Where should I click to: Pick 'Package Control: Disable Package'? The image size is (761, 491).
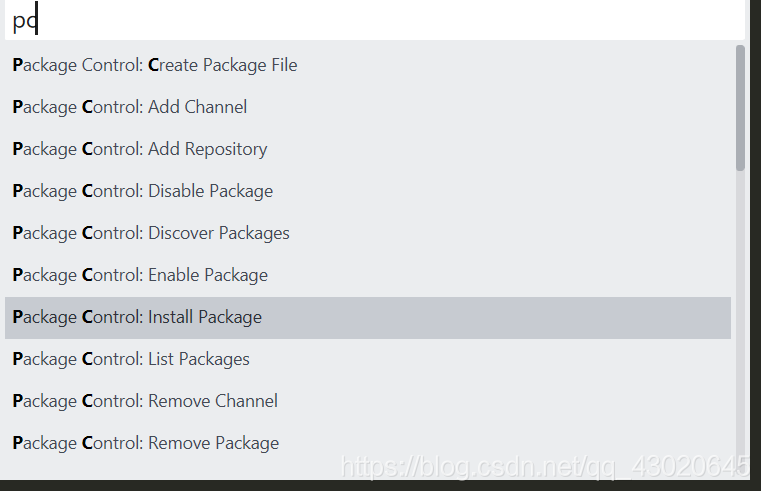pyautogui.click(x=368, y=191)
